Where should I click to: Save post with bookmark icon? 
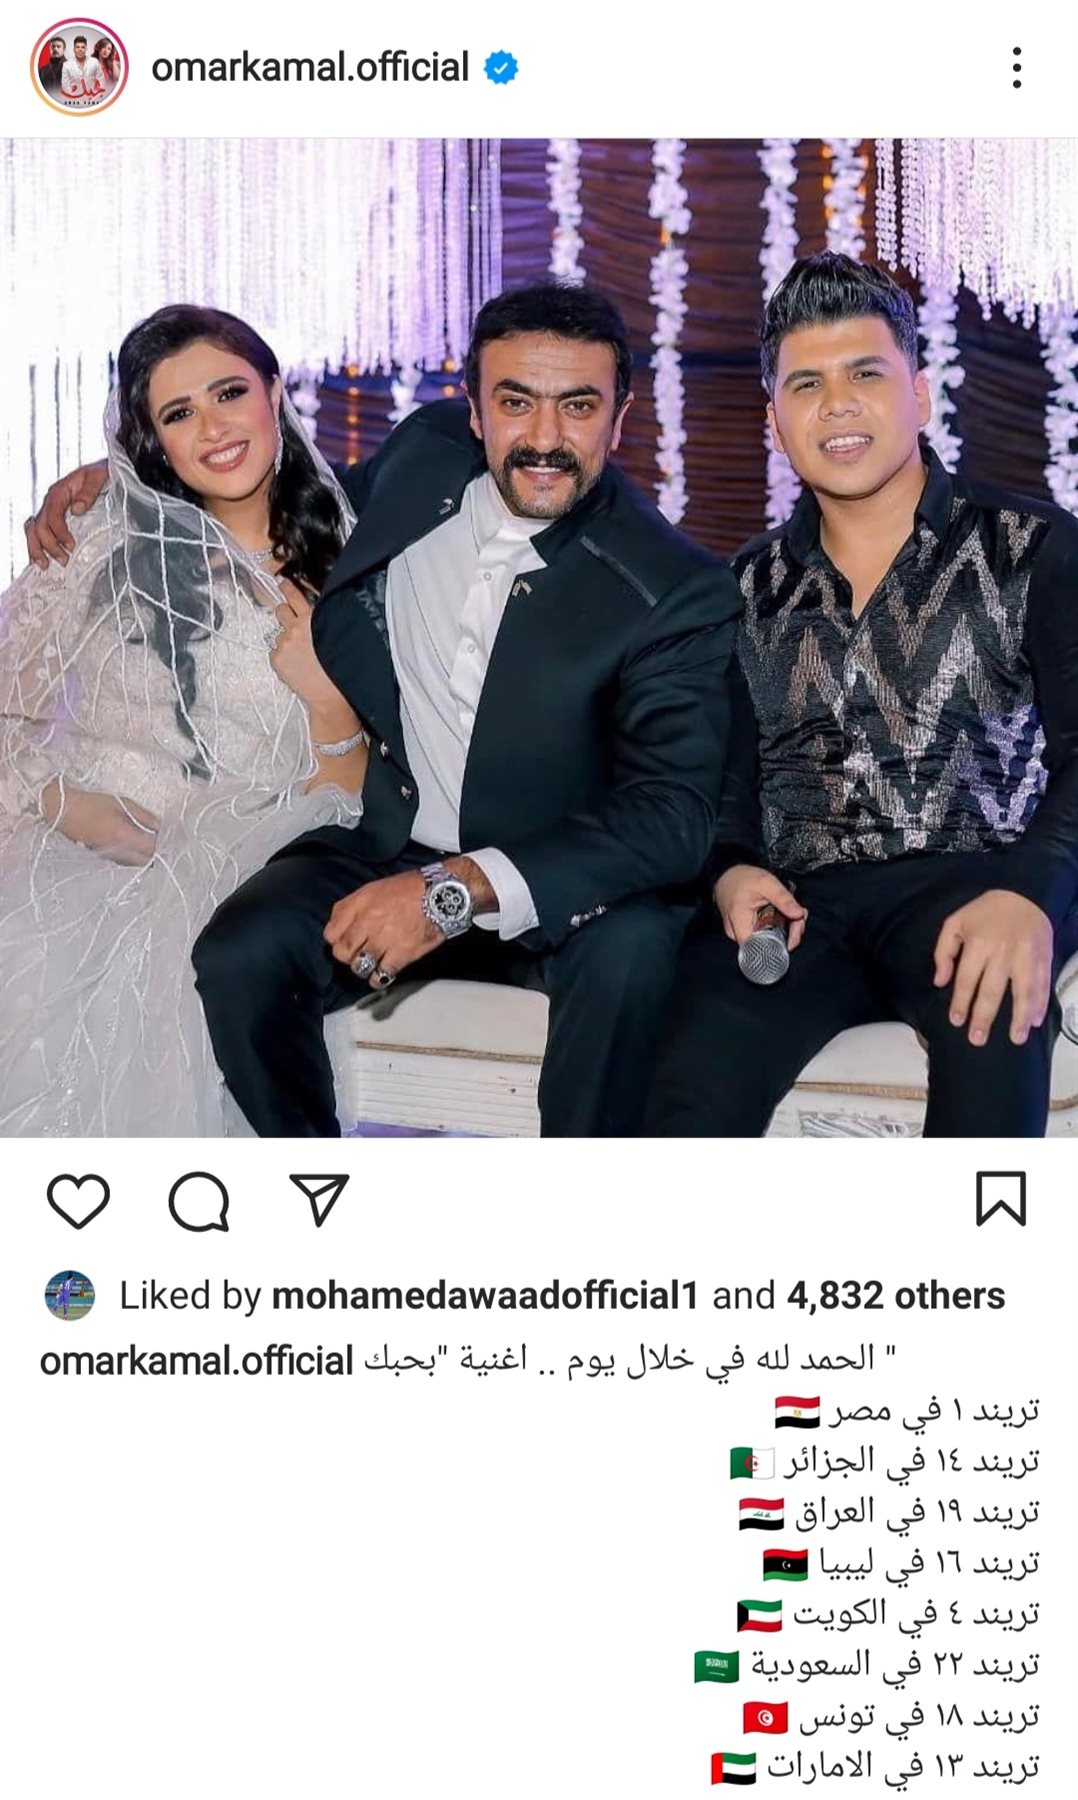(1001, 1198)
